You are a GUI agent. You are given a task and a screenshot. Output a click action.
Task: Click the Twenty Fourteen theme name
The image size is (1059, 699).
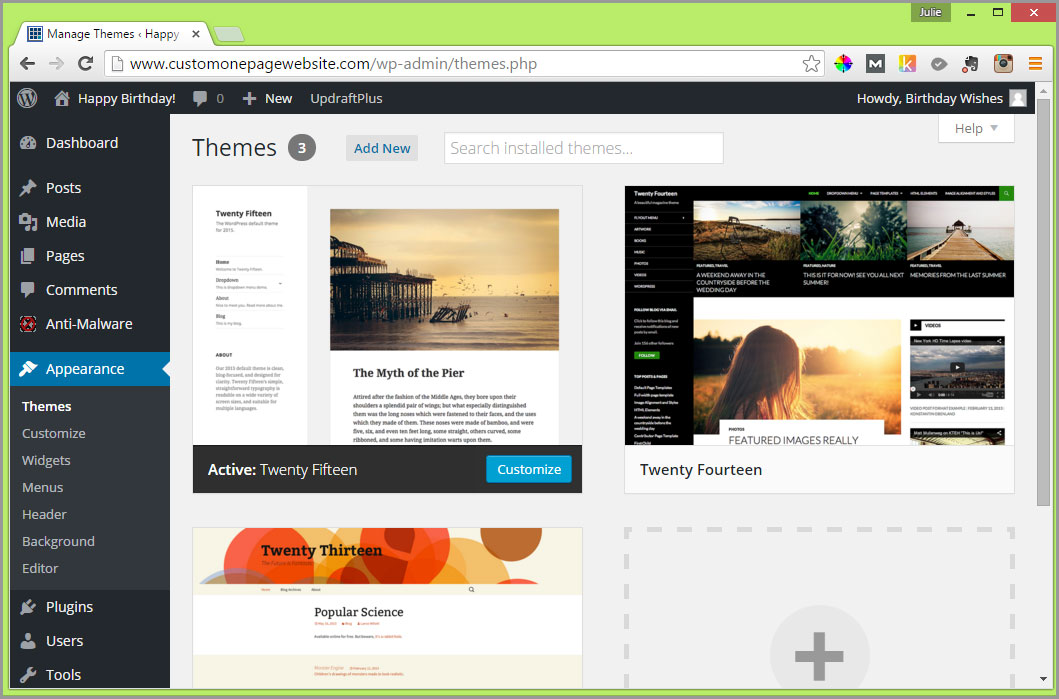pyautogui.click(x=701, y=469)
